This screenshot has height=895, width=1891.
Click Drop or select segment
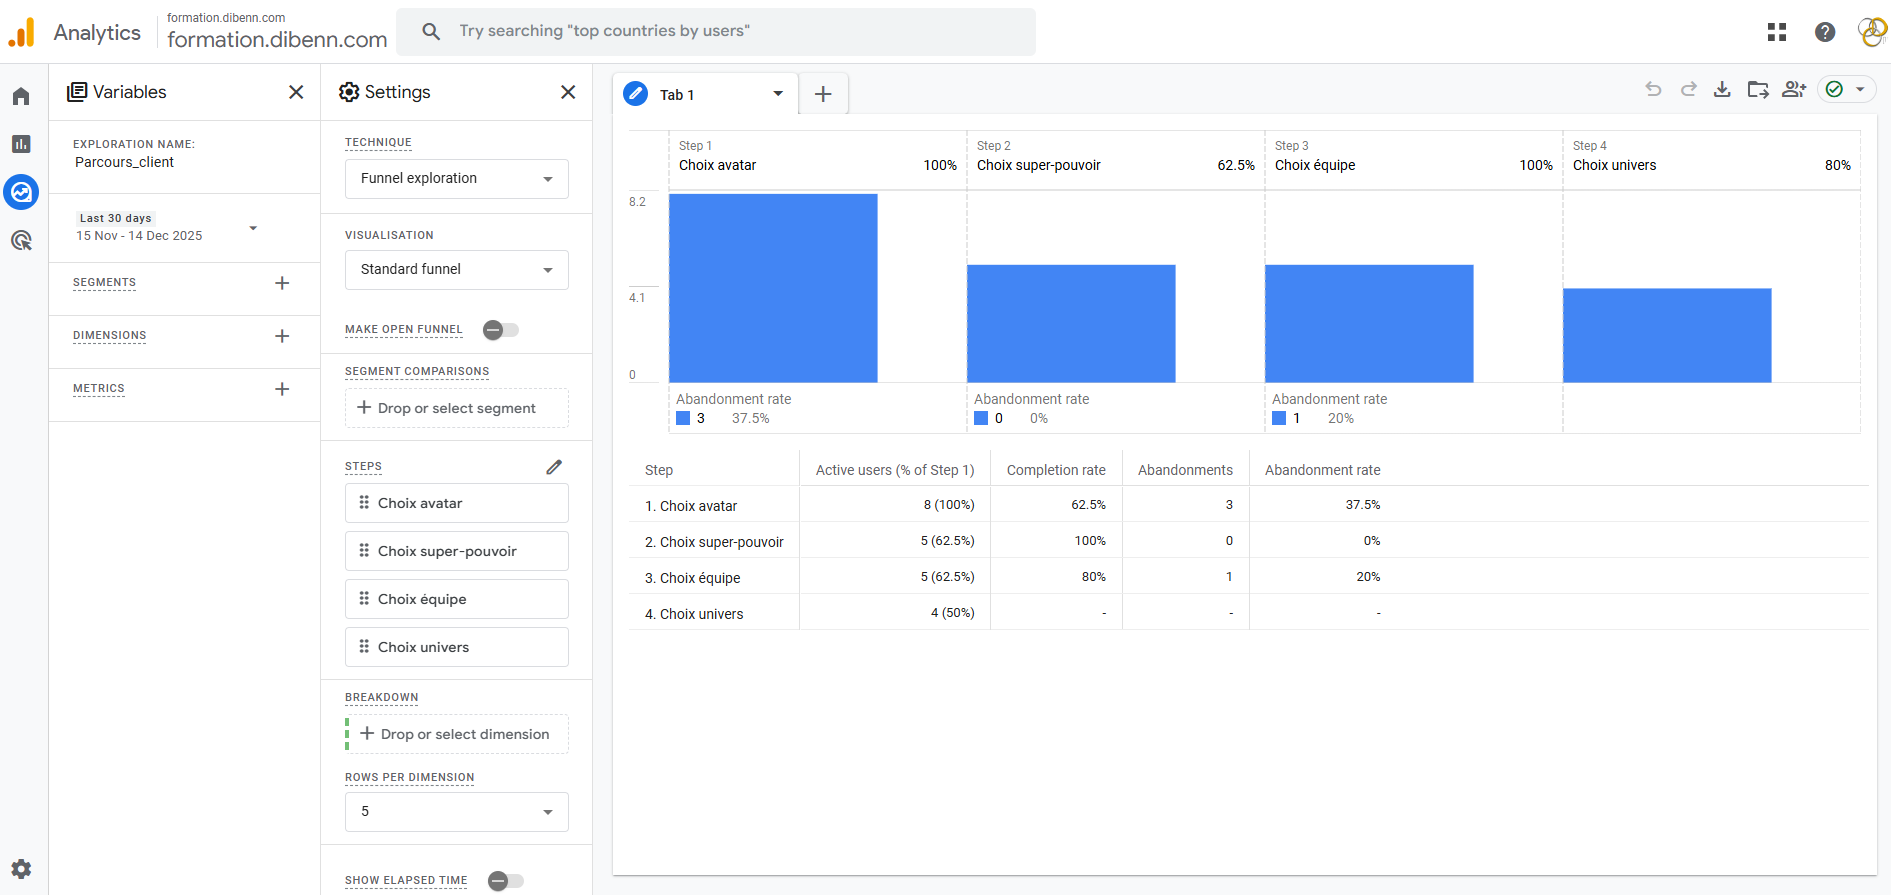[x=456, y=408]
